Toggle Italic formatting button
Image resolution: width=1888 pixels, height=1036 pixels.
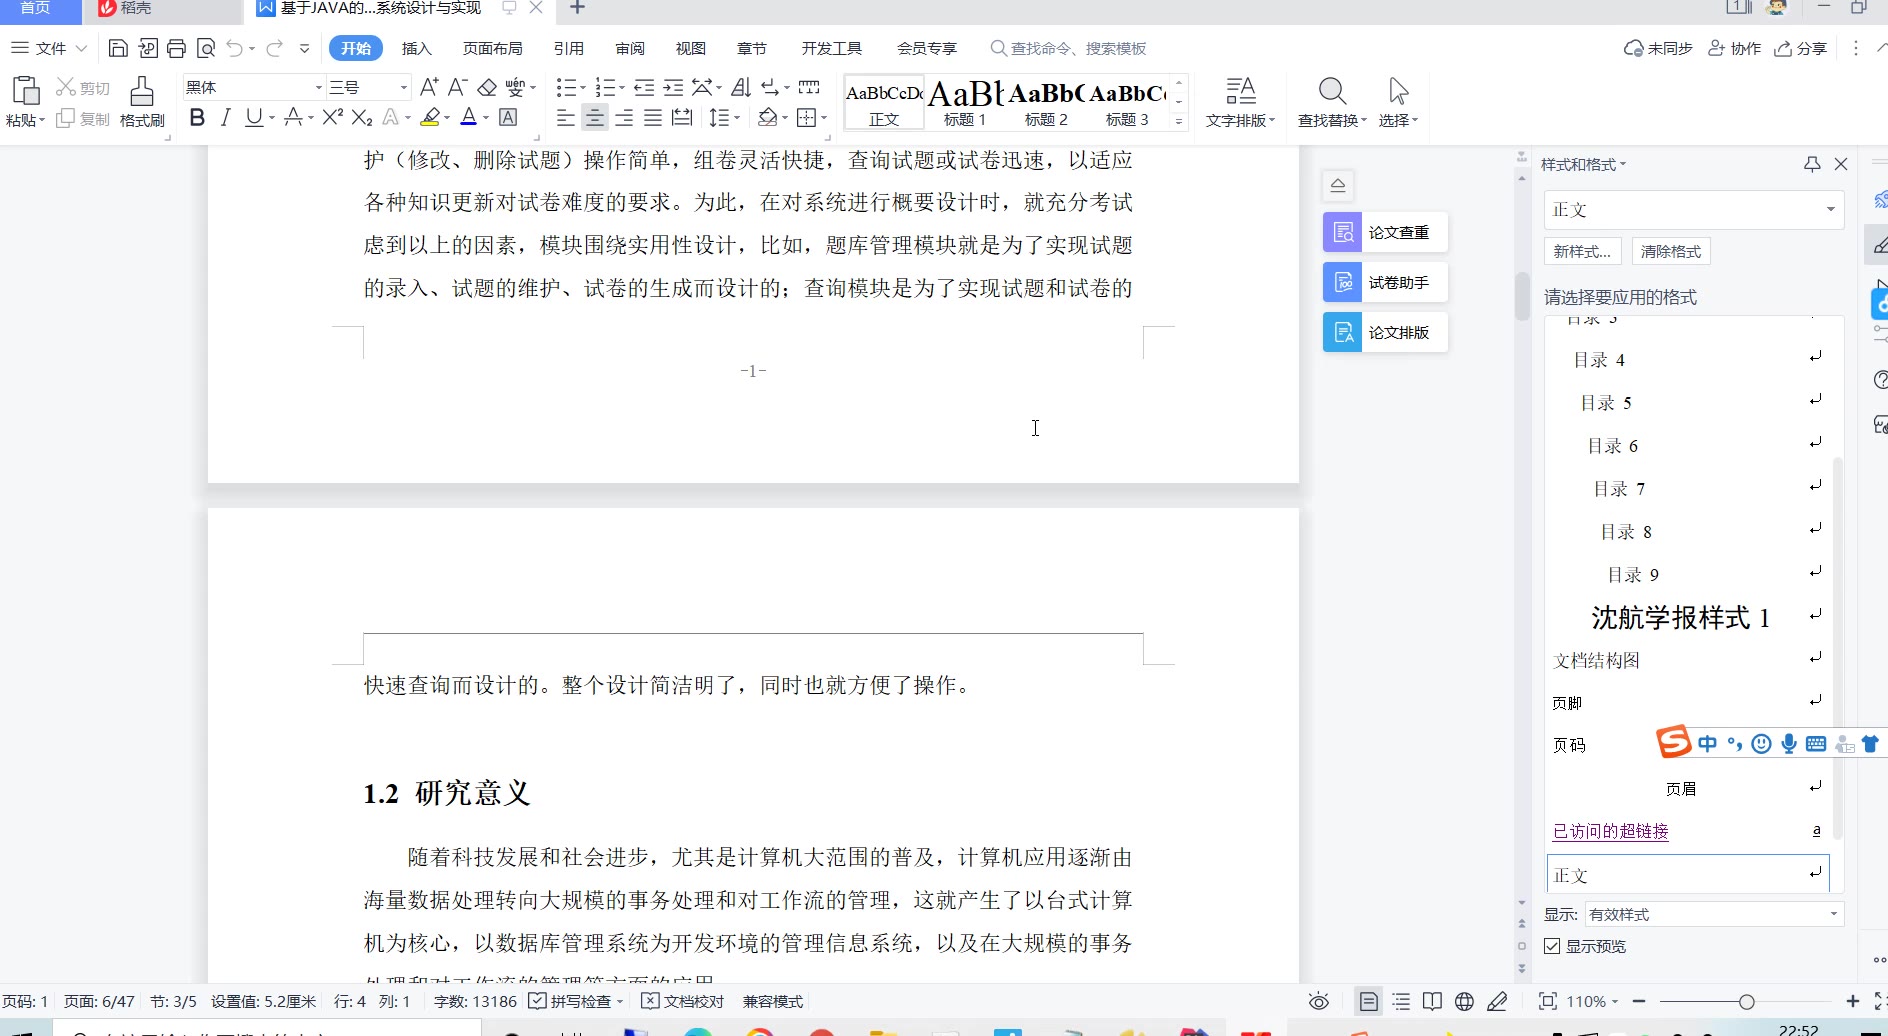[x=225, y=118]
